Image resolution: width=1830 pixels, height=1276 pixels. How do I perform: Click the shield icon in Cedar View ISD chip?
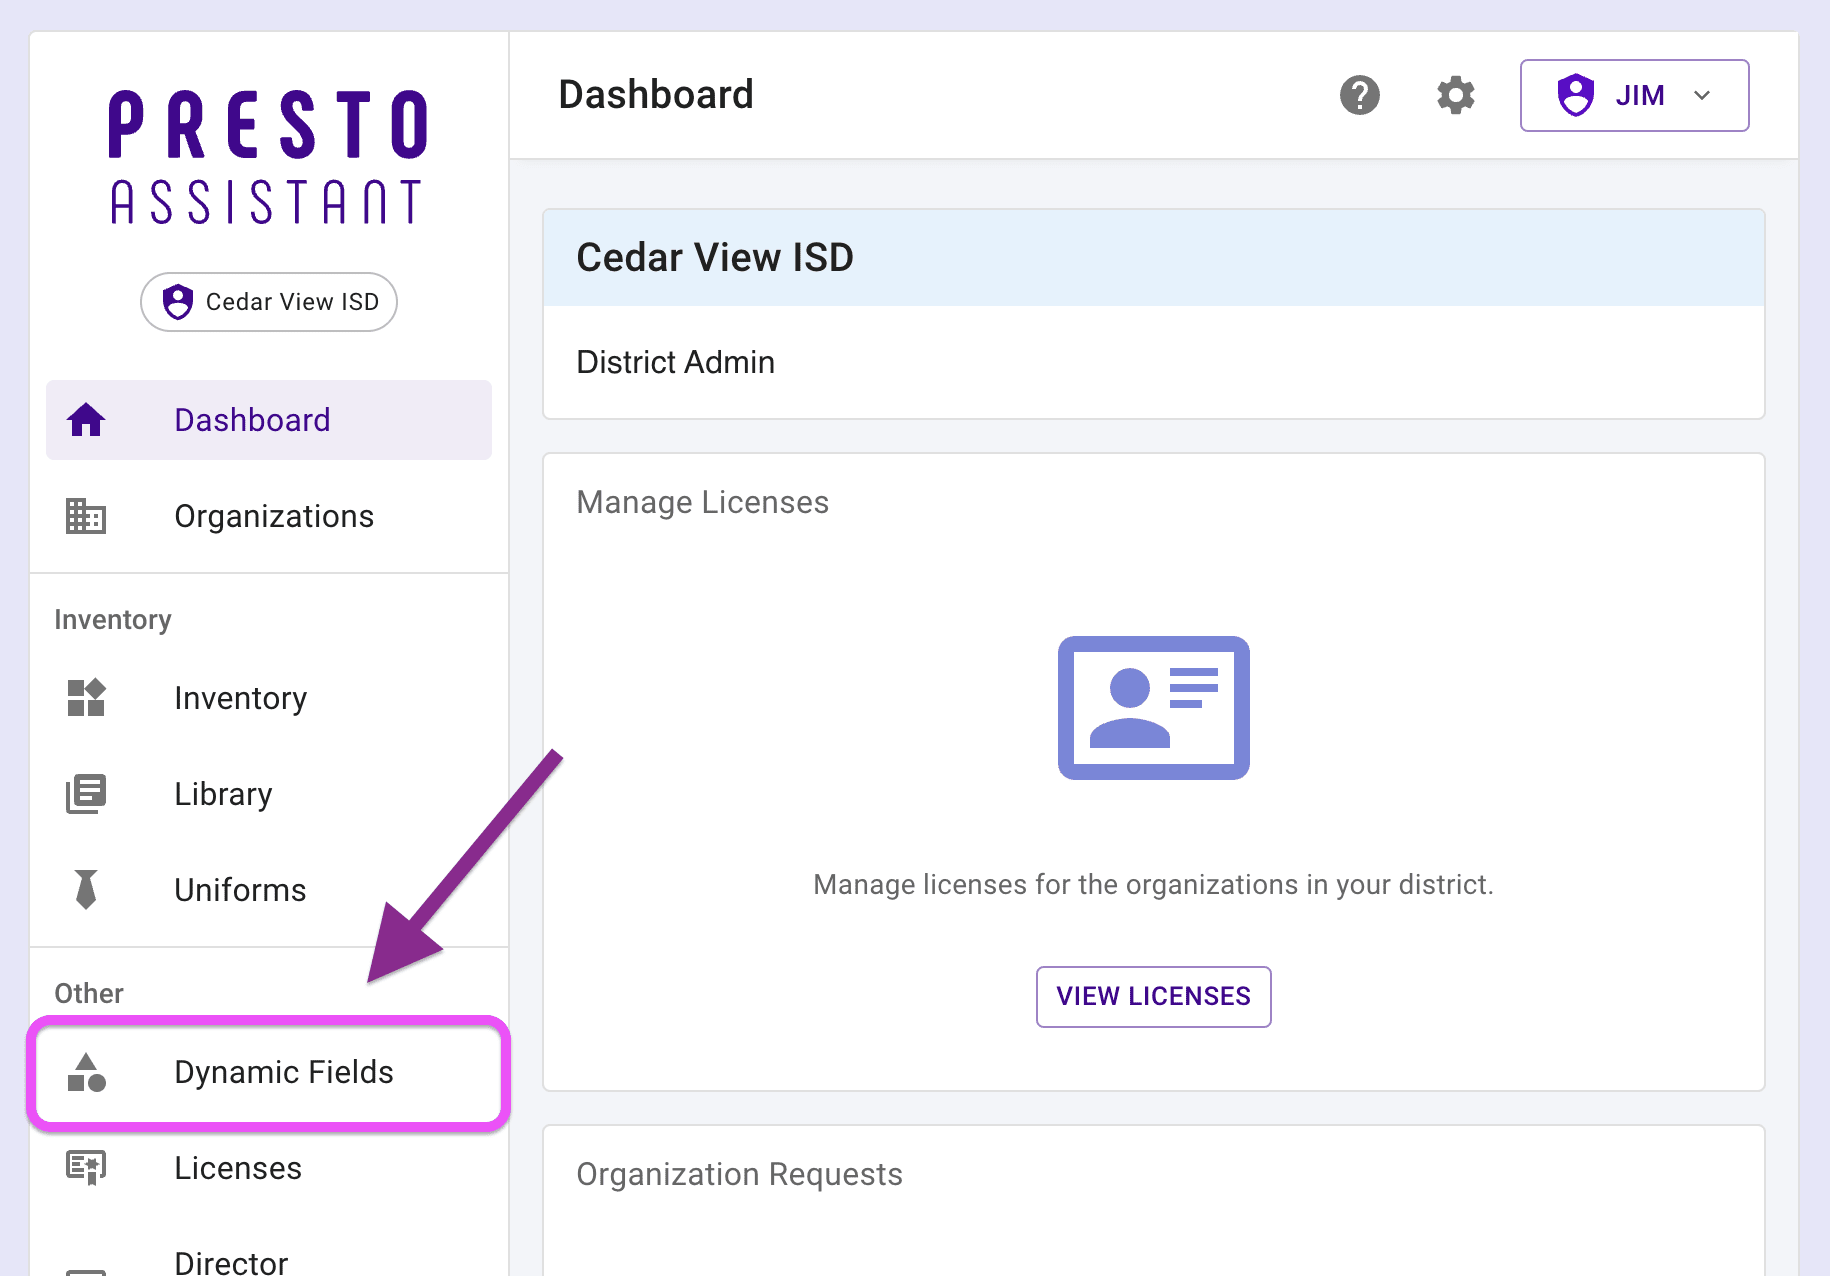point(178,302)
